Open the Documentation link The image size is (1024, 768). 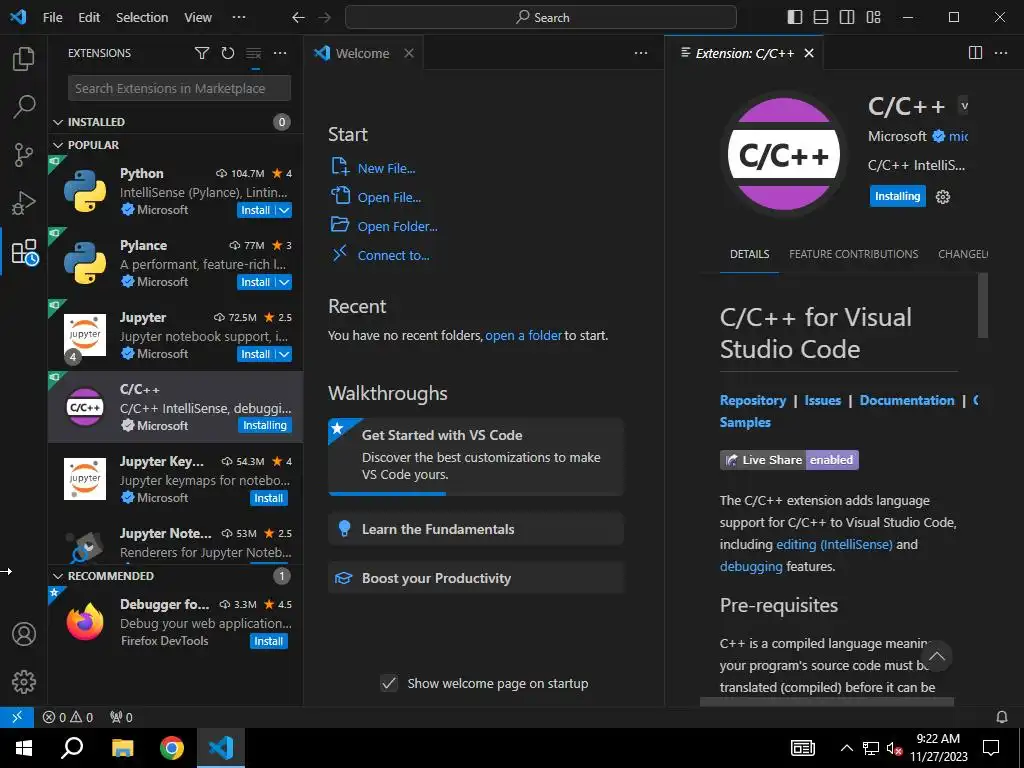pyautogui.click(x=906, y=400)
